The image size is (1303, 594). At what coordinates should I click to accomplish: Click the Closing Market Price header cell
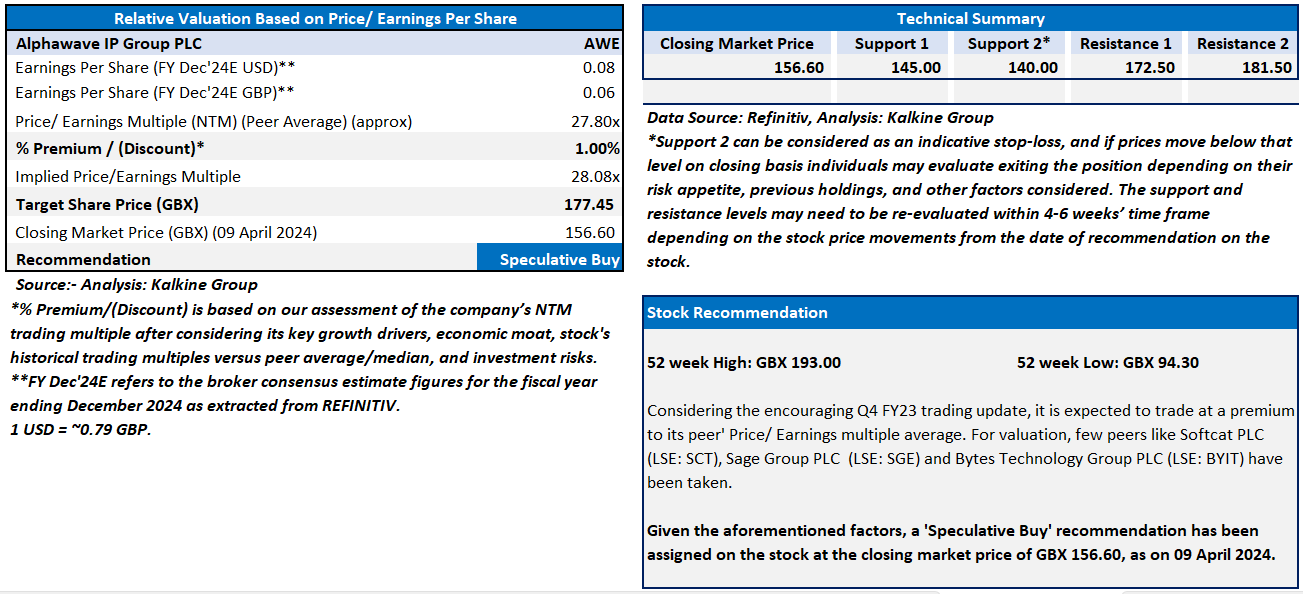(x=737, y=44)
